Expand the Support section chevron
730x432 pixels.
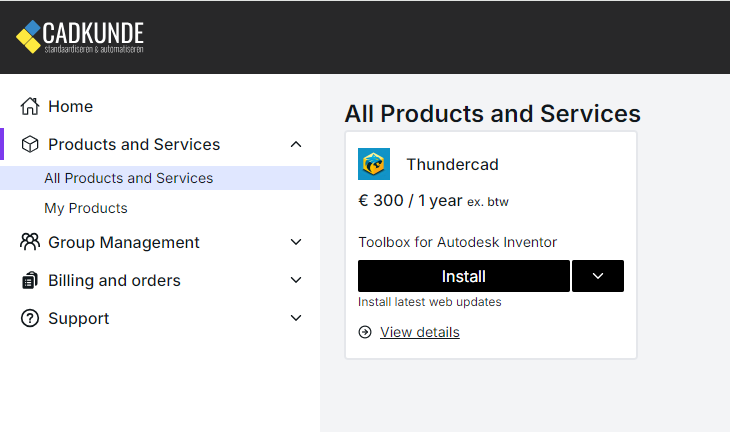296,318
